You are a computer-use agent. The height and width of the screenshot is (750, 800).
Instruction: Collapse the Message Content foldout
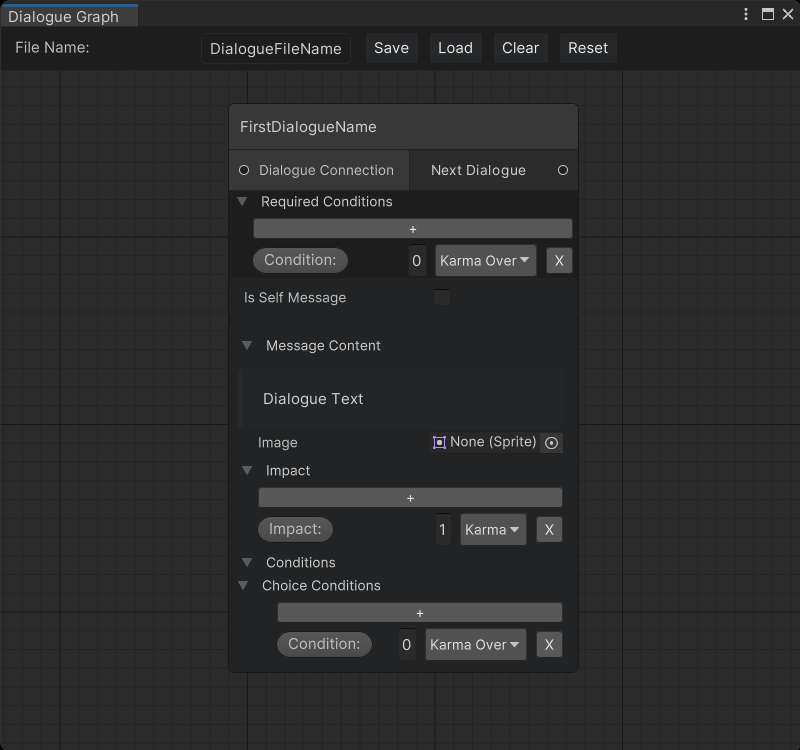point(247,346)
